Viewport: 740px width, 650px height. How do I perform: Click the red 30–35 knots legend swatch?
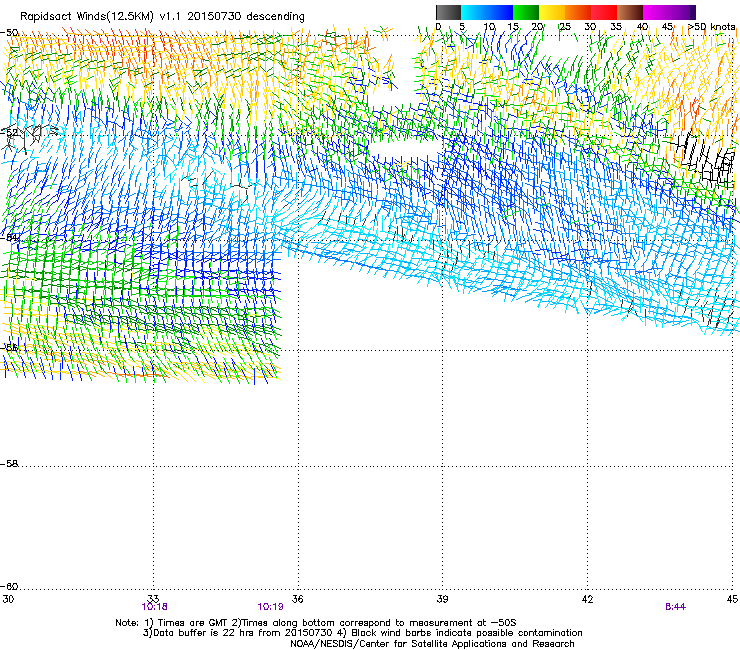[604, 12]
